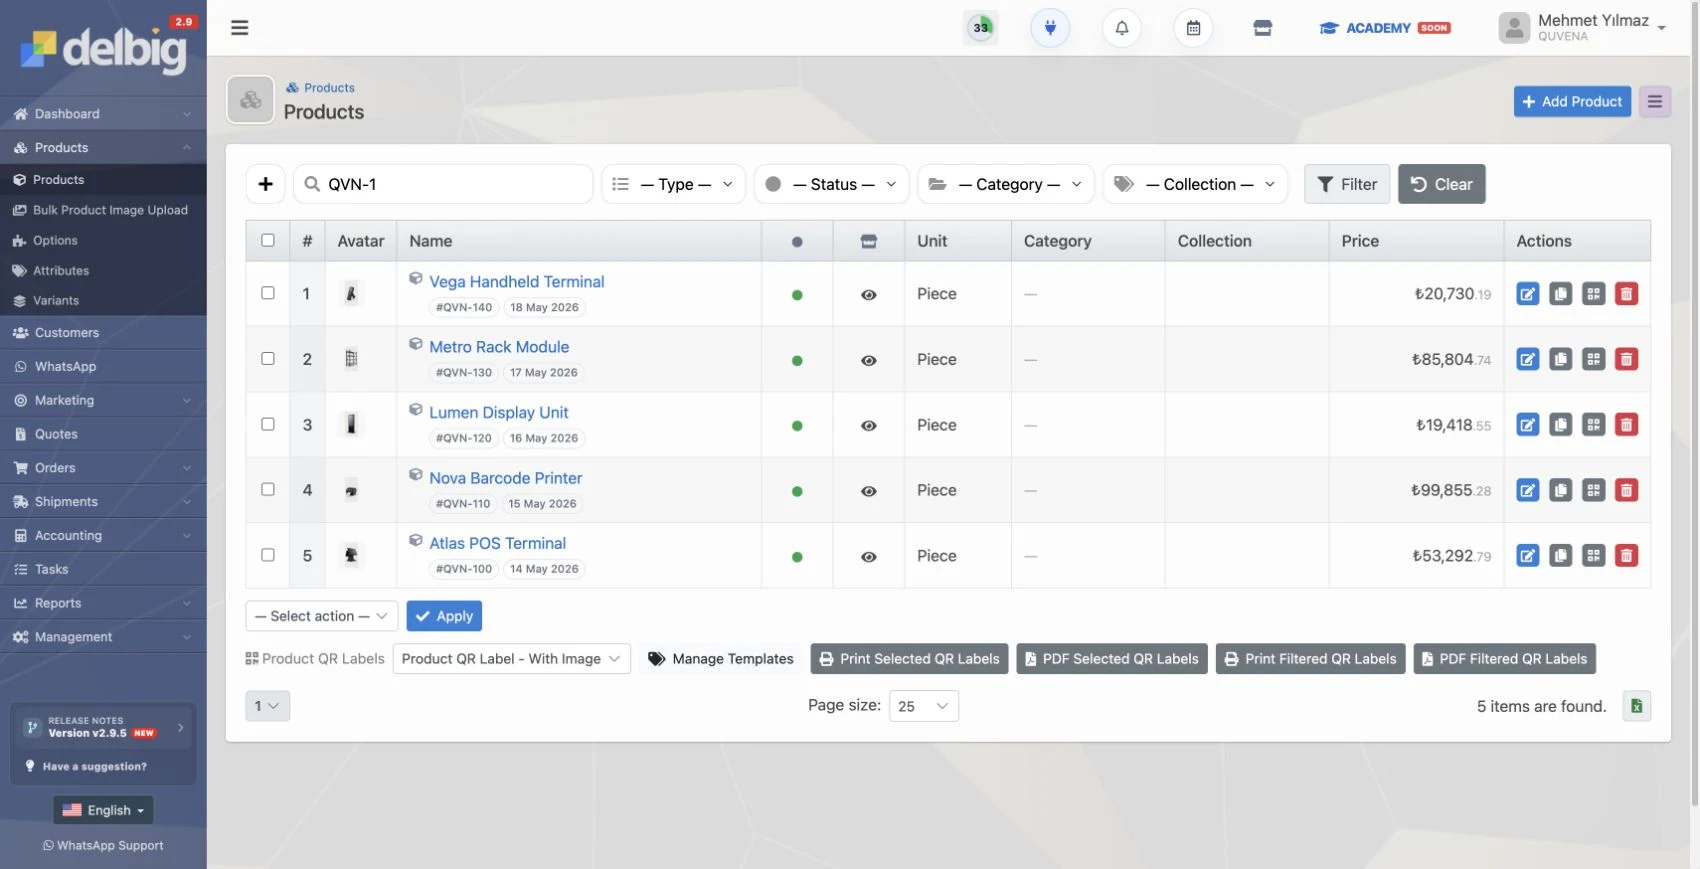Open WhatsApp in sidebar

click(103, 367)
